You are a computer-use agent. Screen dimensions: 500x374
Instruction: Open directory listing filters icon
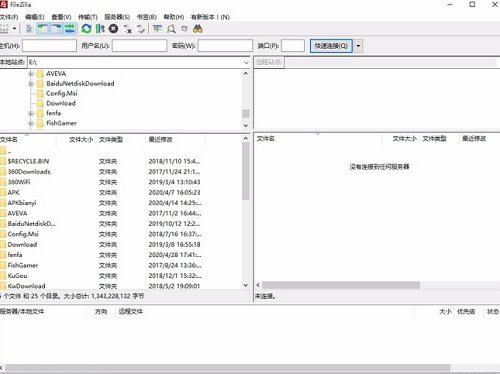pyautogui.click(x=157, y=29)
